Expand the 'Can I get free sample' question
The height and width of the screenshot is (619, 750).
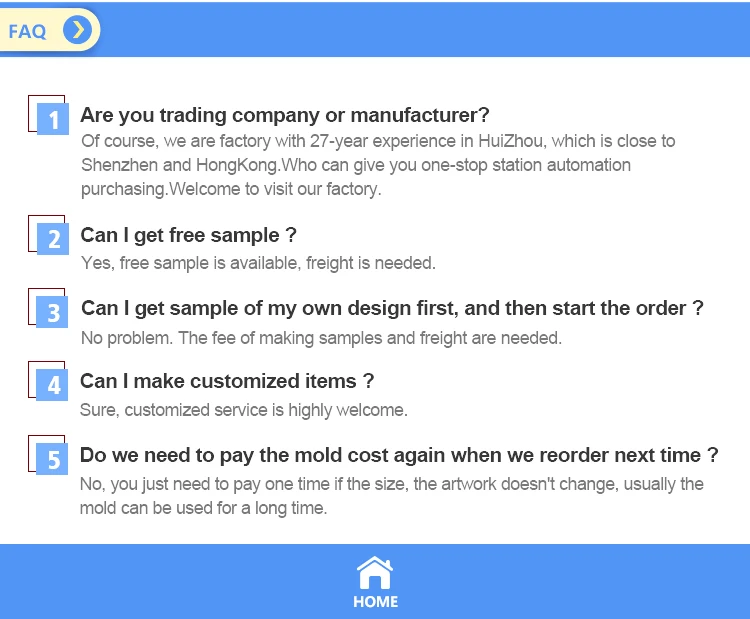189,235
